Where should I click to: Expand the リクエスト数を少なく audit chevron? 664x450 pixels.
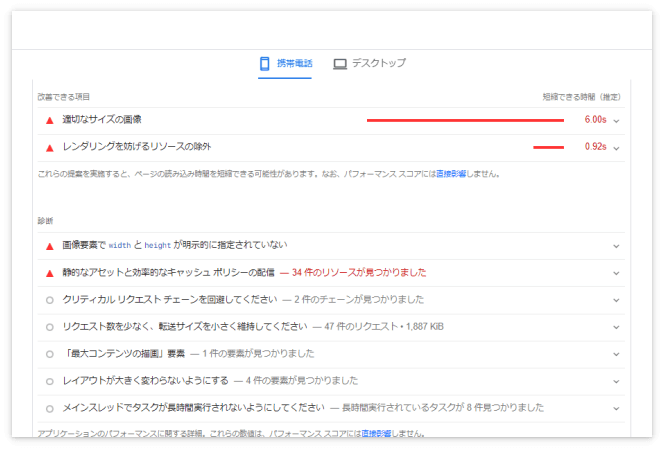616,327
